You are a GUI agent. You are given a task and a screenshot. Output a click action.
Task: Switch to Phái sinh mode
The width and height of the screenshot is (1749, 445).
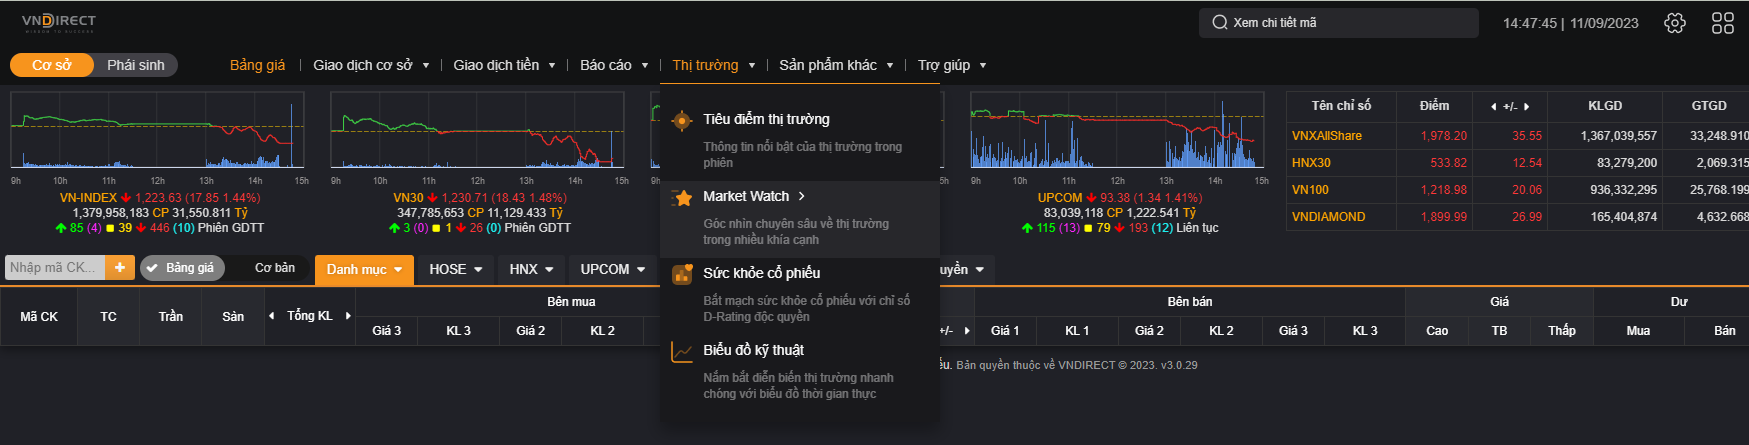[x=136, y=65]
